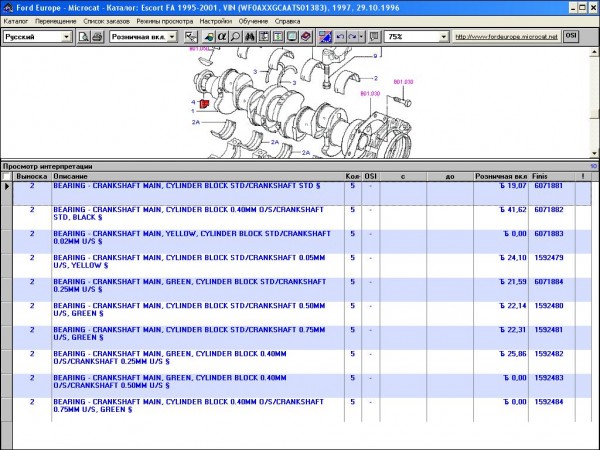
Task: Open the Настройки menu
Action: 216,21
